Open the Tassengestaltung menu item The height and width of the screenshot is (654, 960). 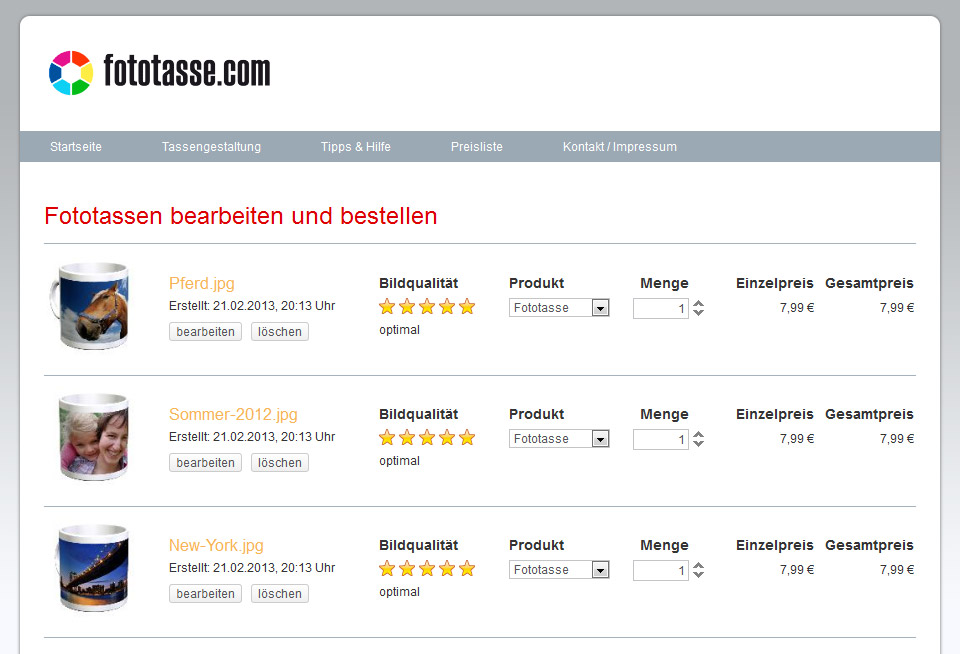211,147
